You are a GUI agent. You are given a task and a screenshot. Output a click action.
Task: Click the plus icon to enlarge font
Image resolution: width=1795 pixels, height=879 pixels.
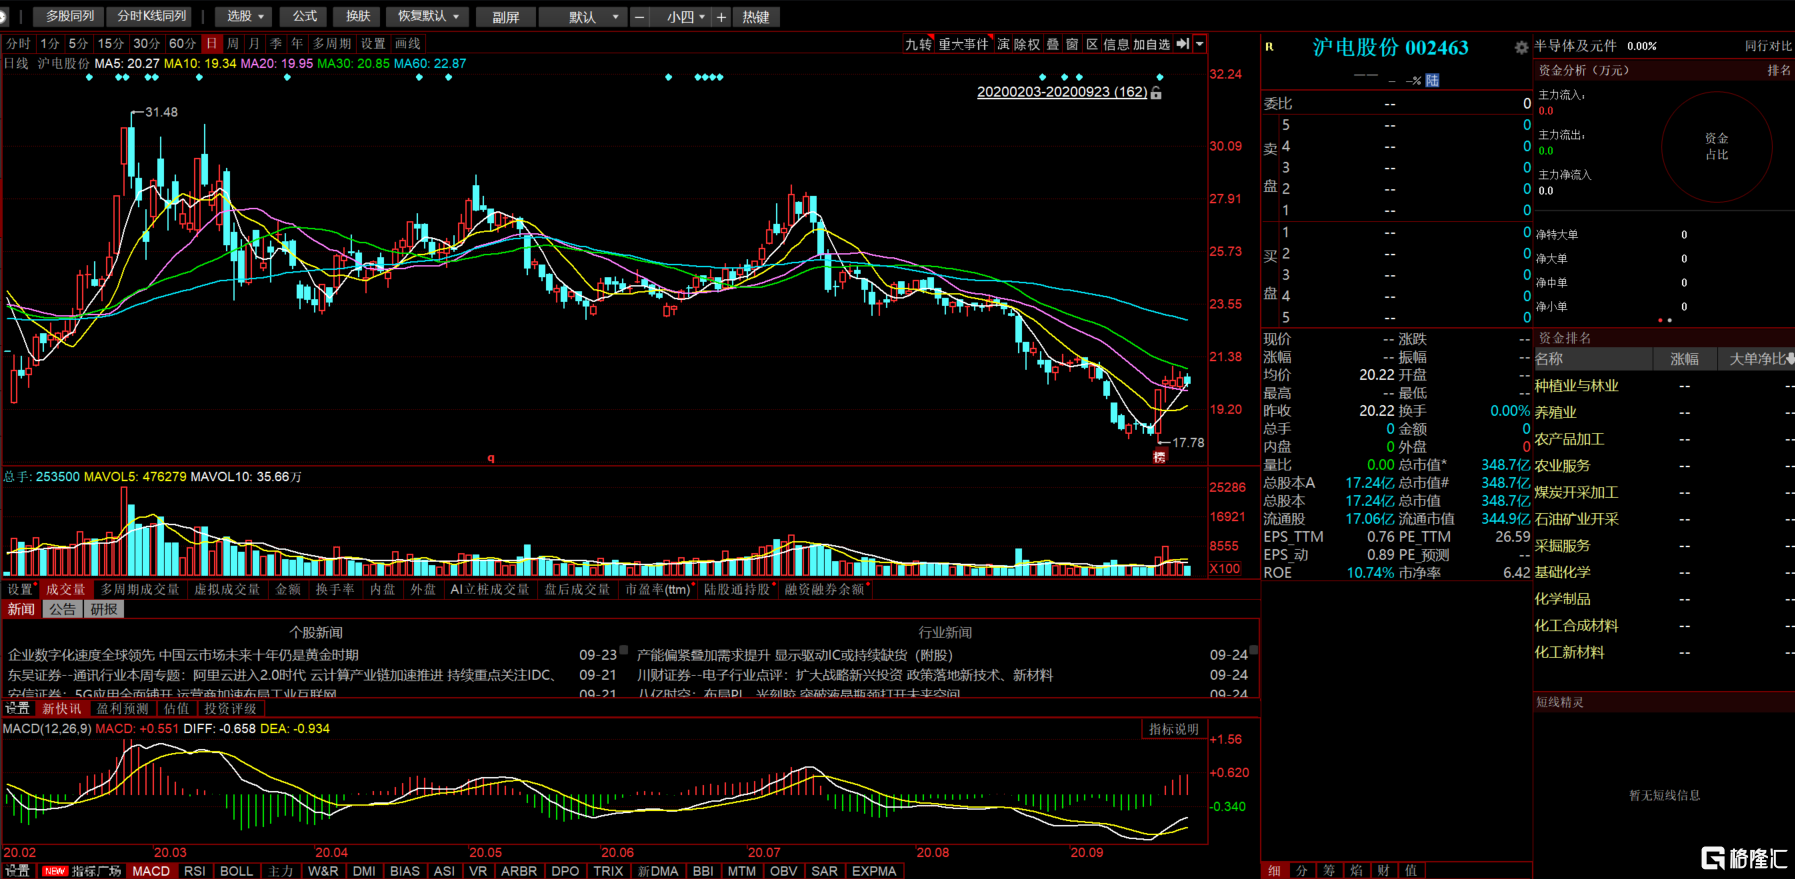[x=721, y=17]
